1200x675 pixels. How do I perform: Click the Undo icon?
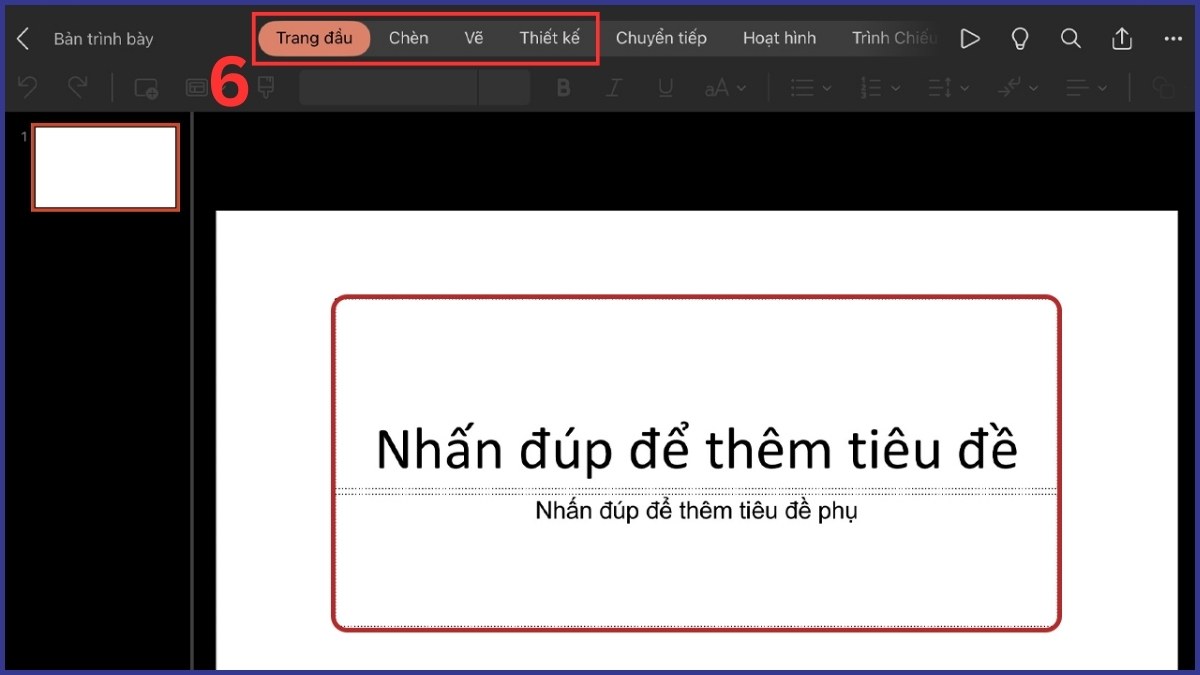point(27,87)
